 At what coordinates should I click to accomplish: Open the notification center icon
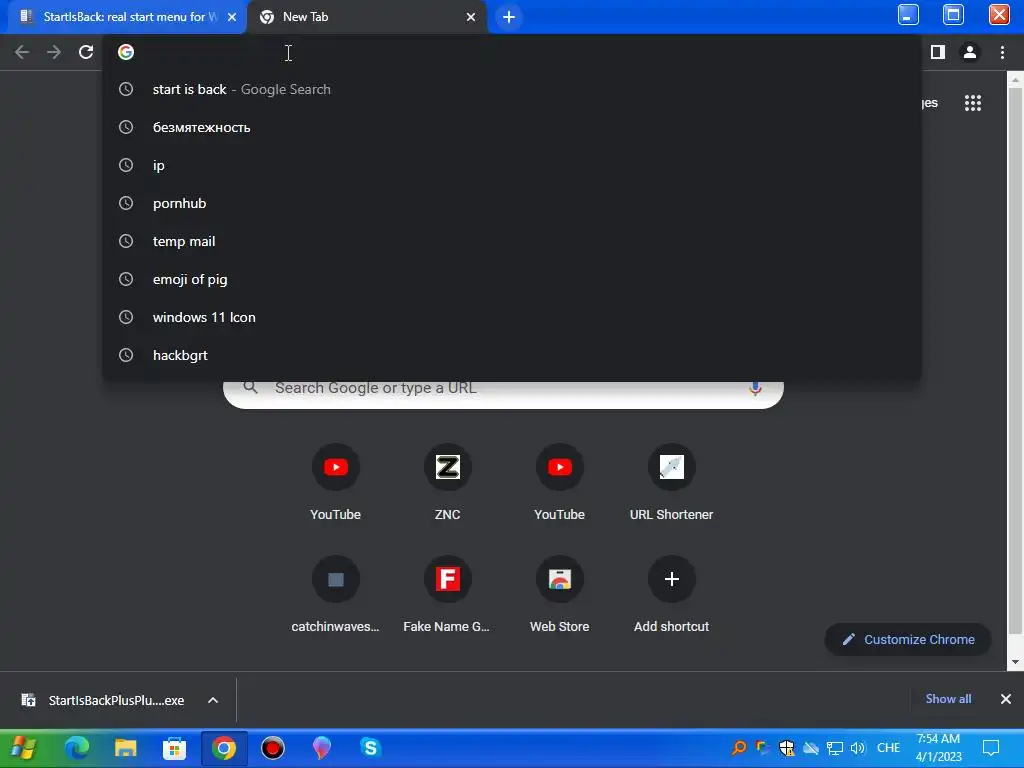(x=991, y=748)
